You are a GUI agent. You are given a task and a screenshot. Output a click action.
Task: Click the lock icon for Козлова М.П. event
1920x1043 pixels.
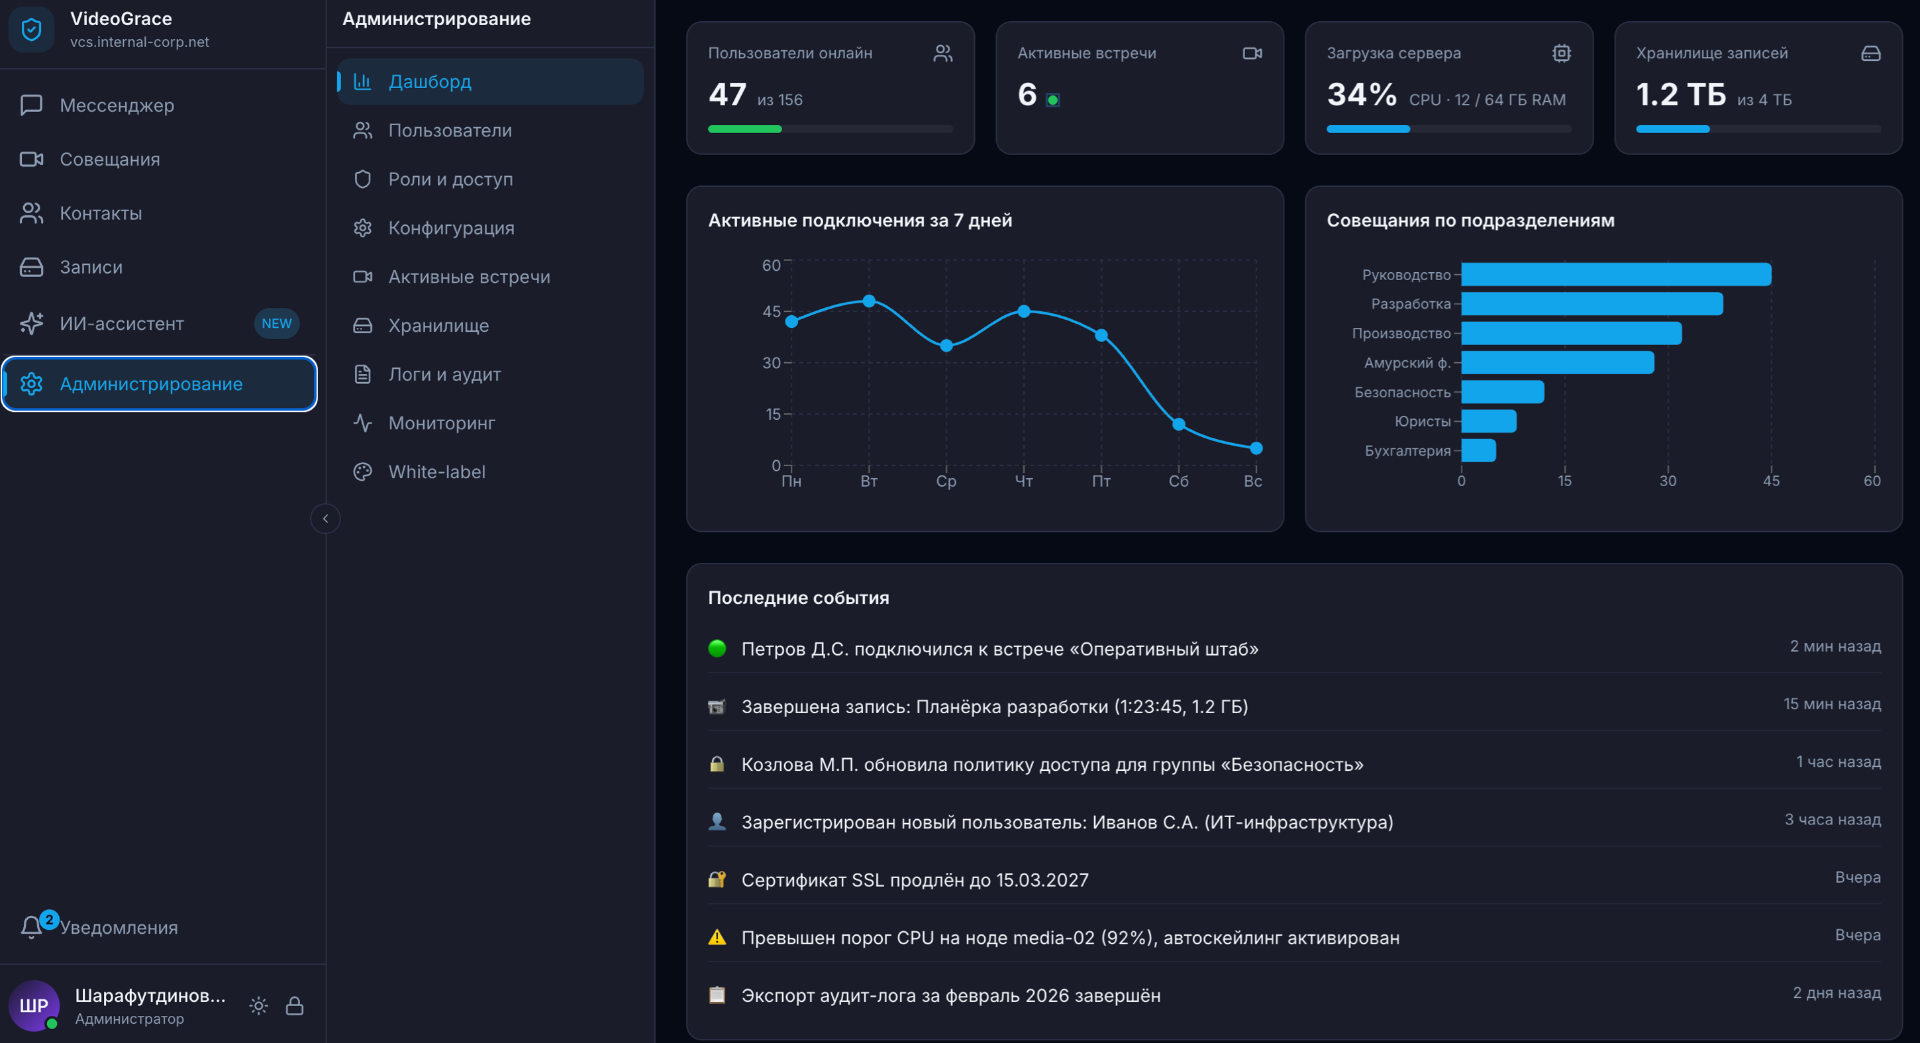click(717, 764)
